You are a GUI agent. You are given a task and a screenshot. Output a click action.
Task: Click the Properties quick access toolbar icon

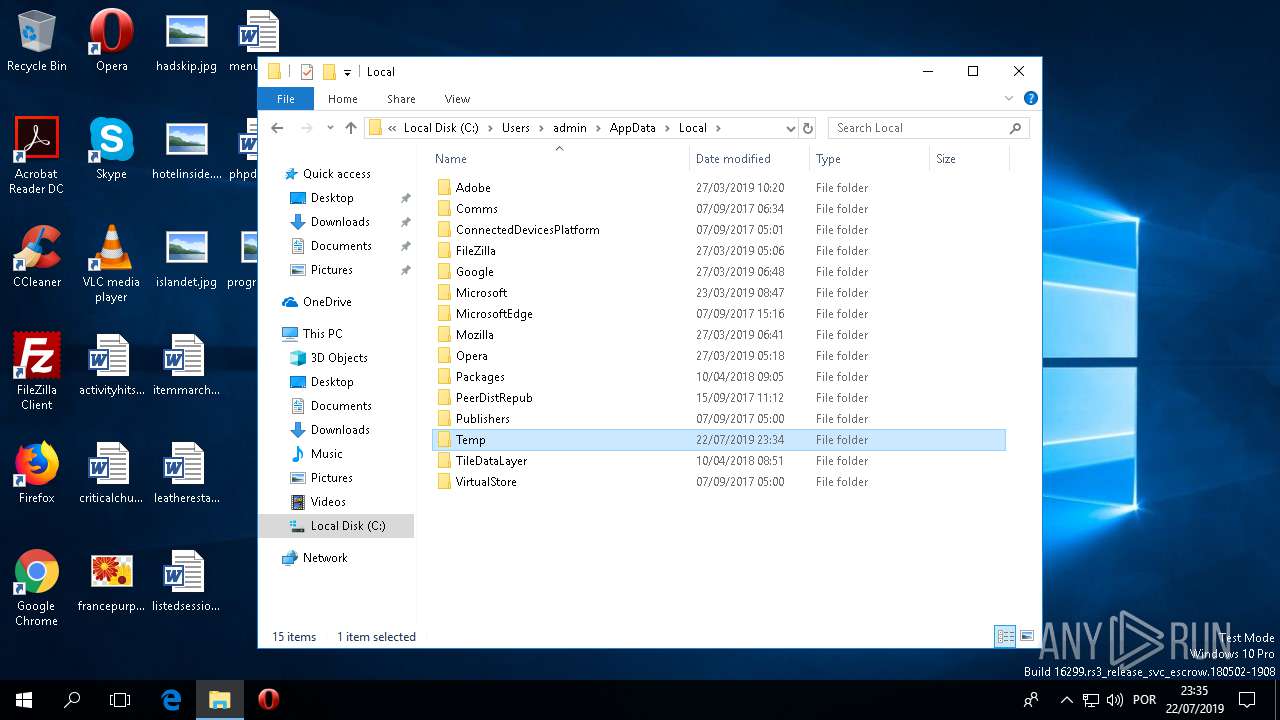(x=307, y=72)
